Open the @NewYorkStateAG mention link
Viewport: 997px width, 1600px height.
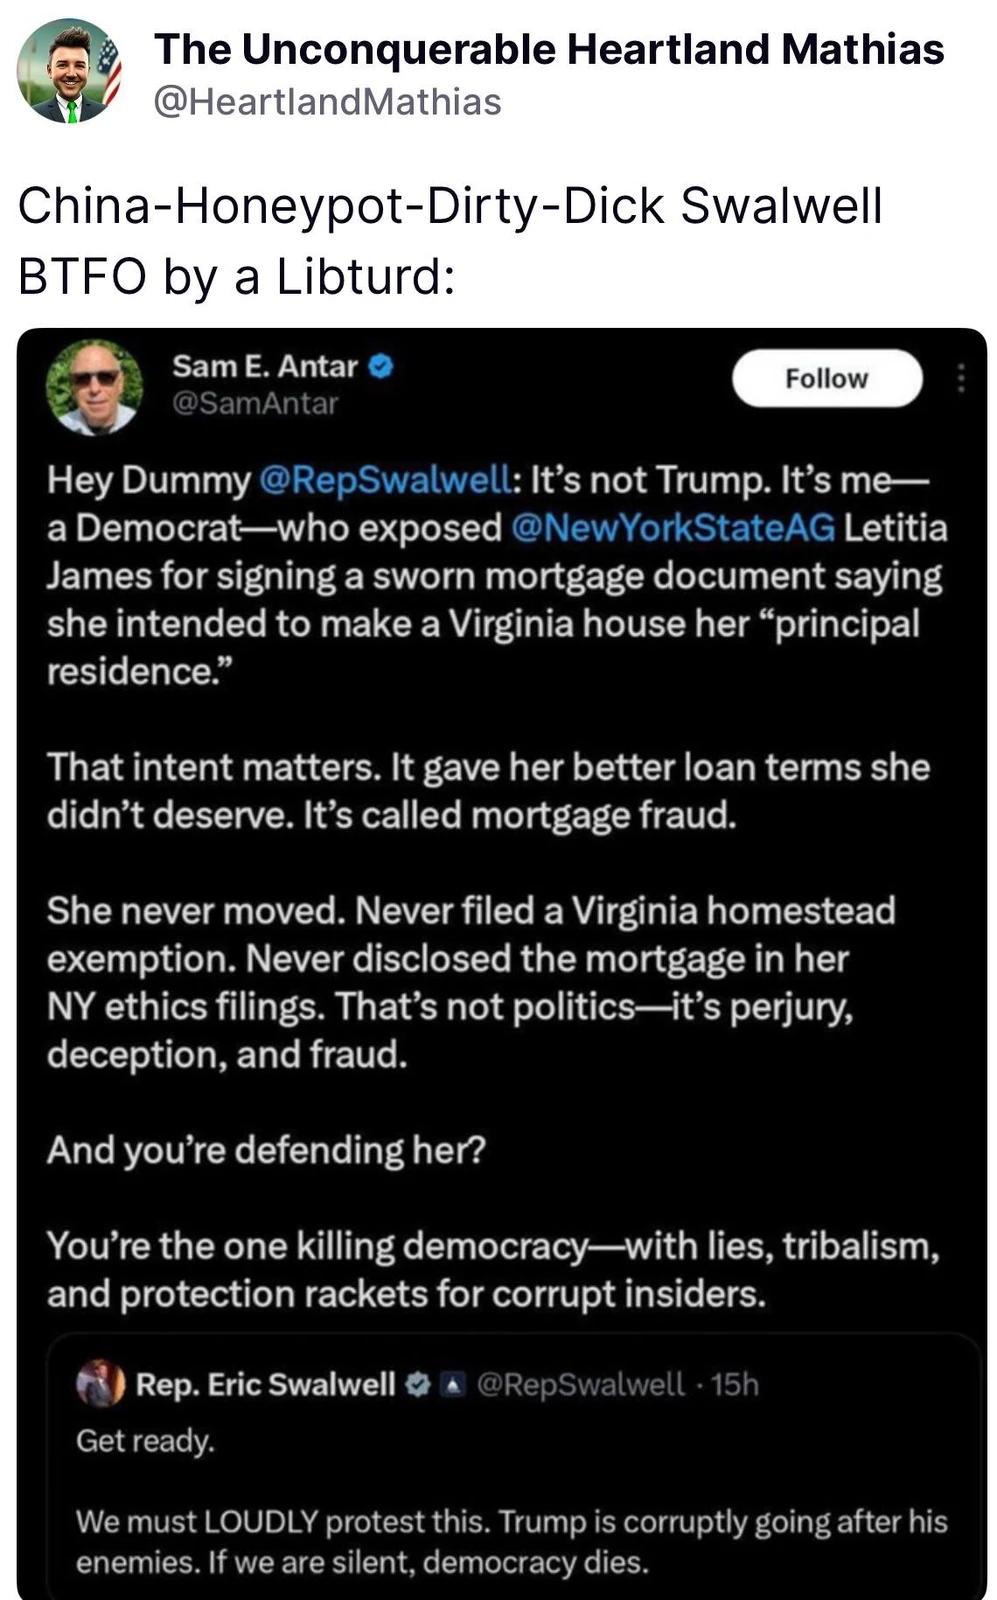coord(672,528)
